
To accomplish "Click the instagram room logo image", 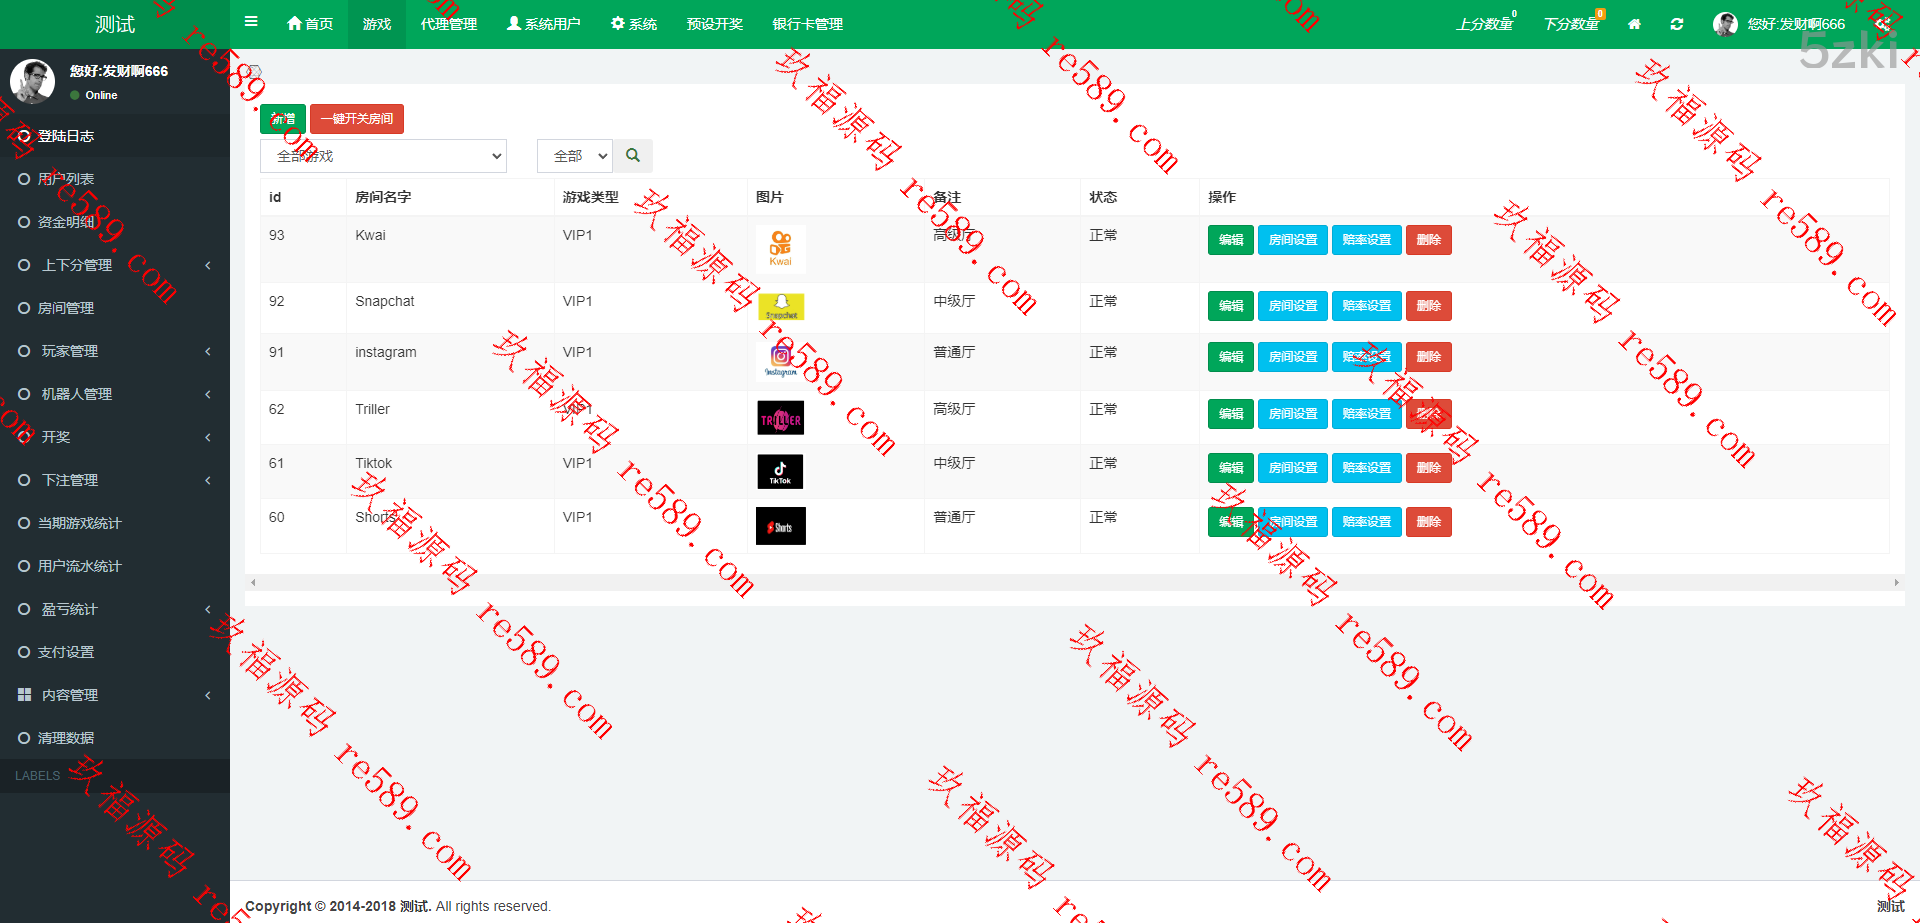I will tap(781, 360).
